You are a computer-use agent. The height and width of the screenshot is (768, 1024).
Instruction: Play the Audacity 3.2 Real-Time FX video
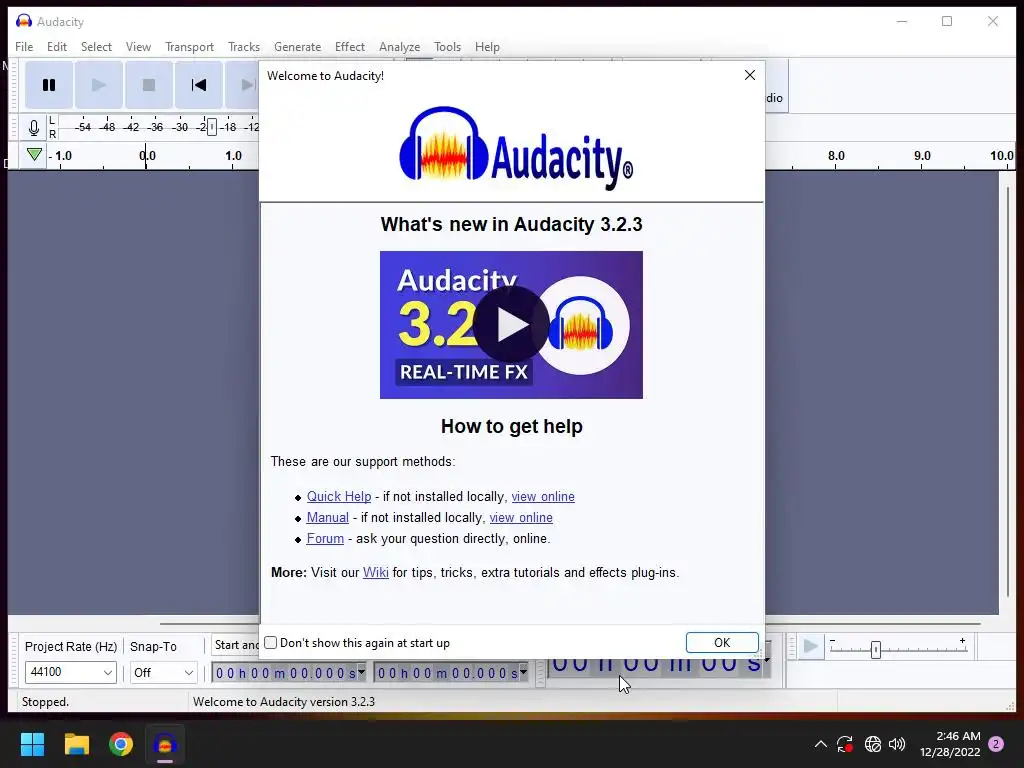tap(511, 325)
